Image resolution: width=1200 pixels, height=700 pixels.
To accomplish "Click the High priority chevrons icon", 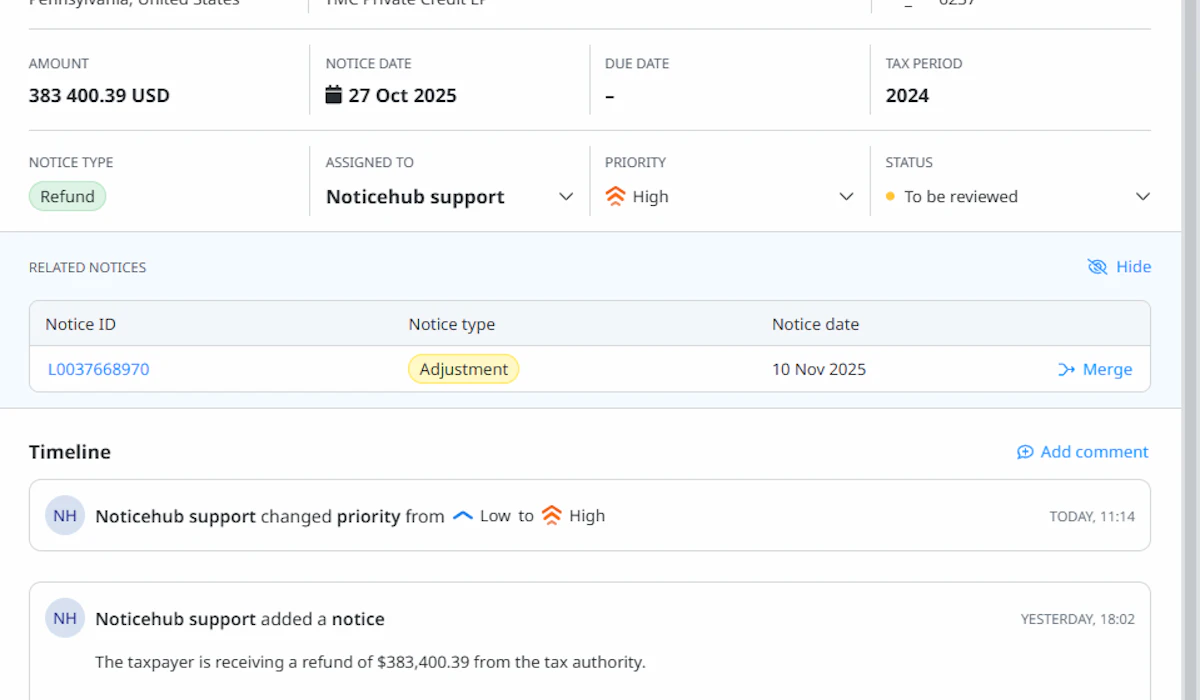I will coord(616,197).
